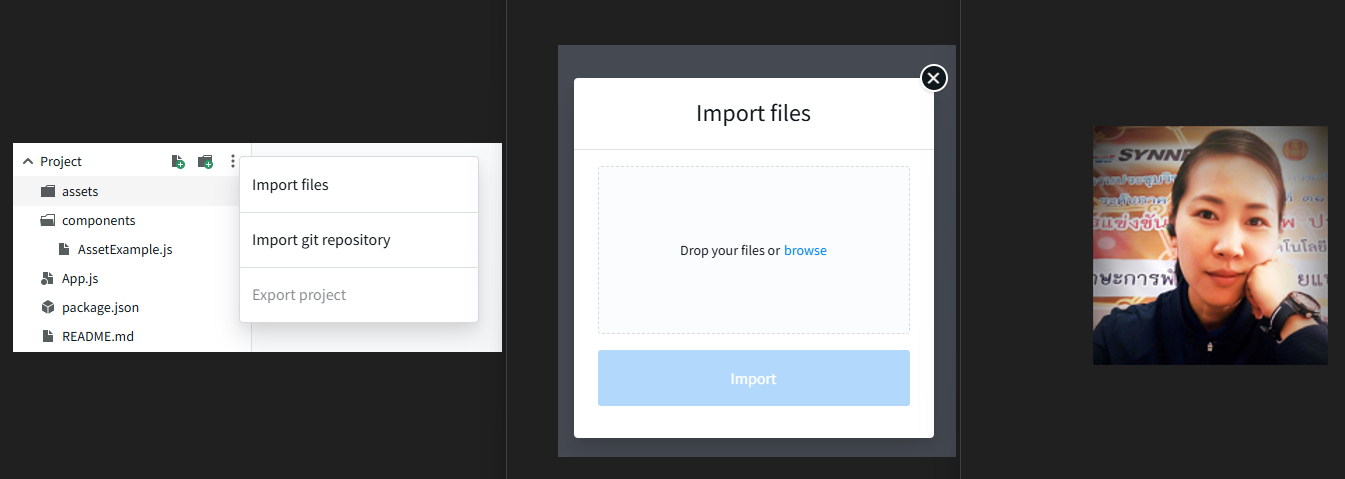Click the components open folder icon

[47, 220]
